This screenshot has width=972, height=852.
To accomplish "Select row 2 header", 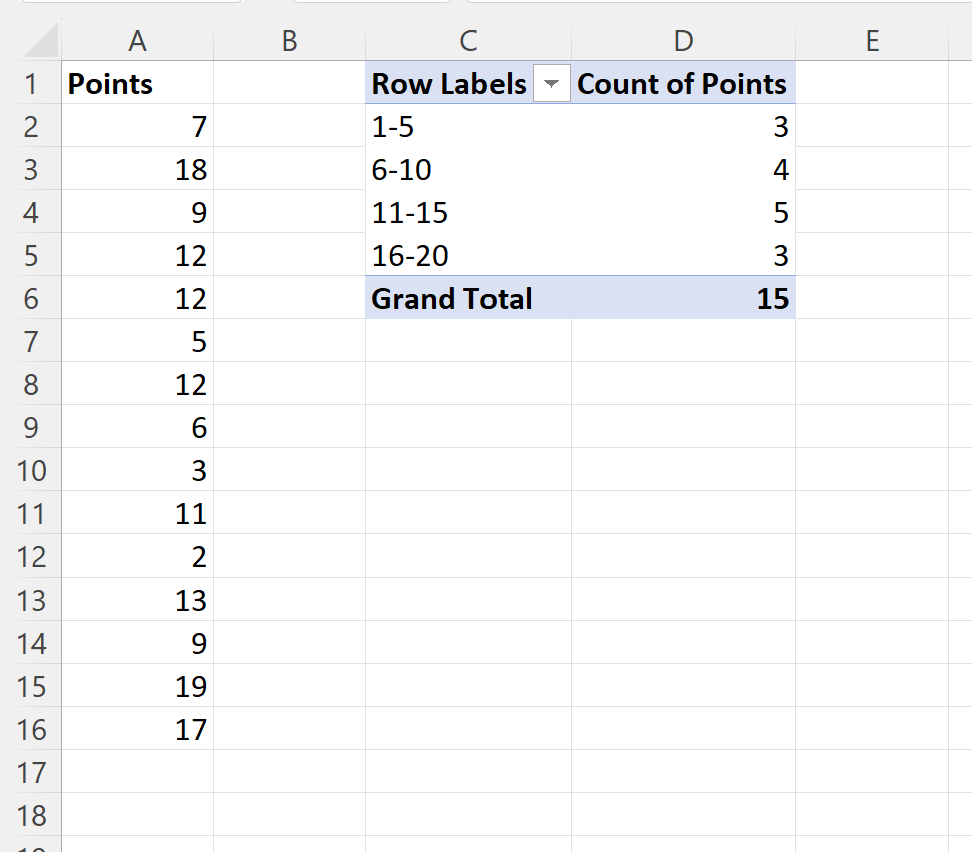I will click(x=31, y=126).
